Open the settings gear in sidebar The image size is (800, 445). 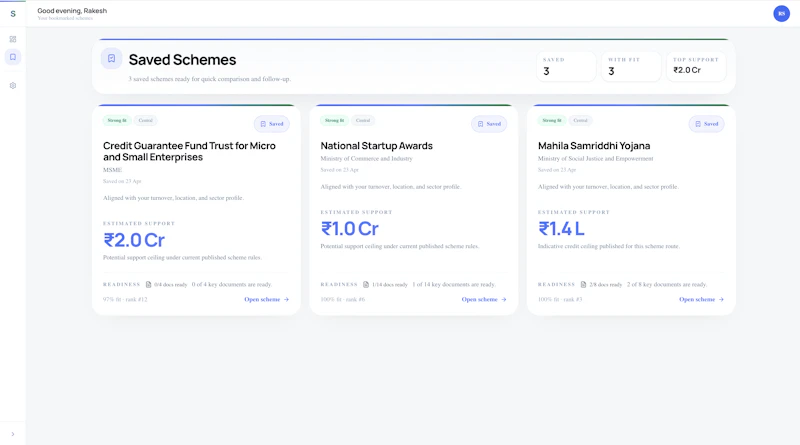coord(13,86)
